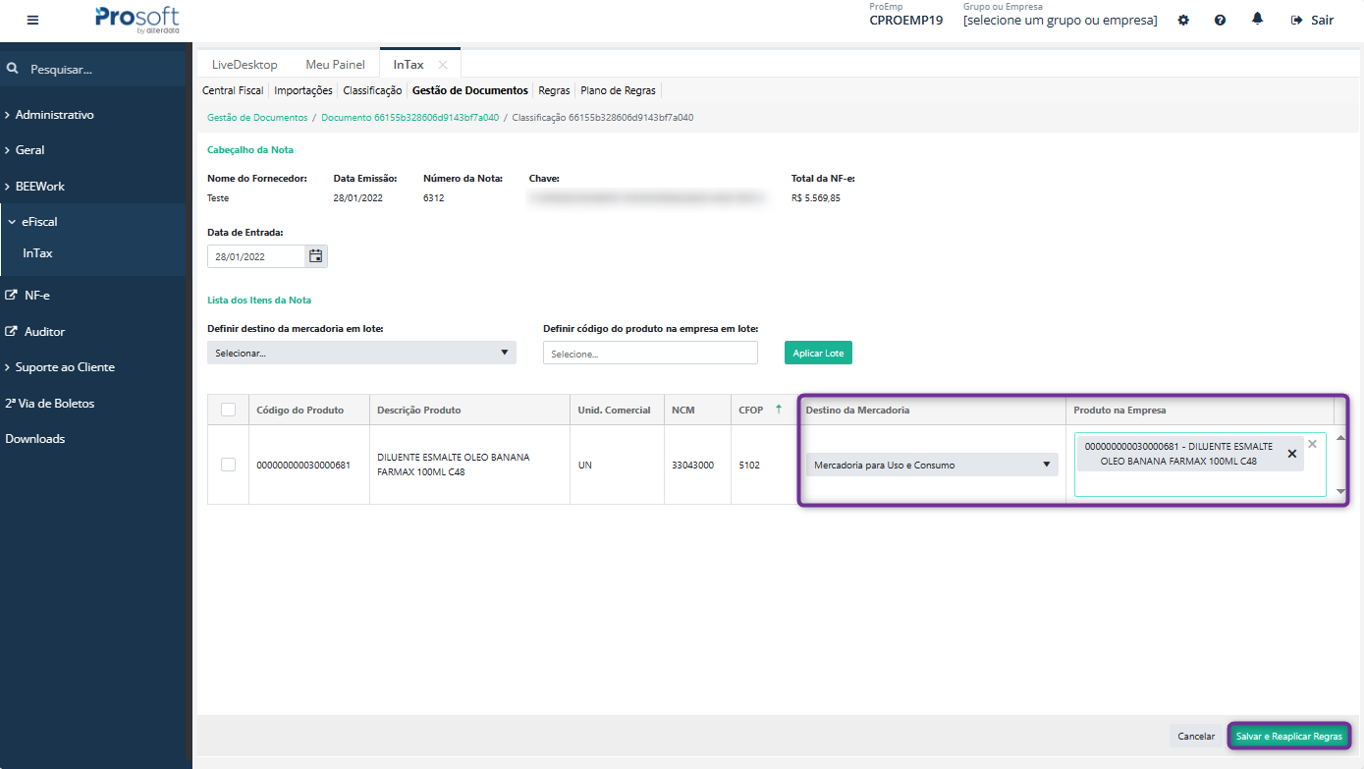
Task: Remove selected product chip with X
Action: pos(1292,454)
